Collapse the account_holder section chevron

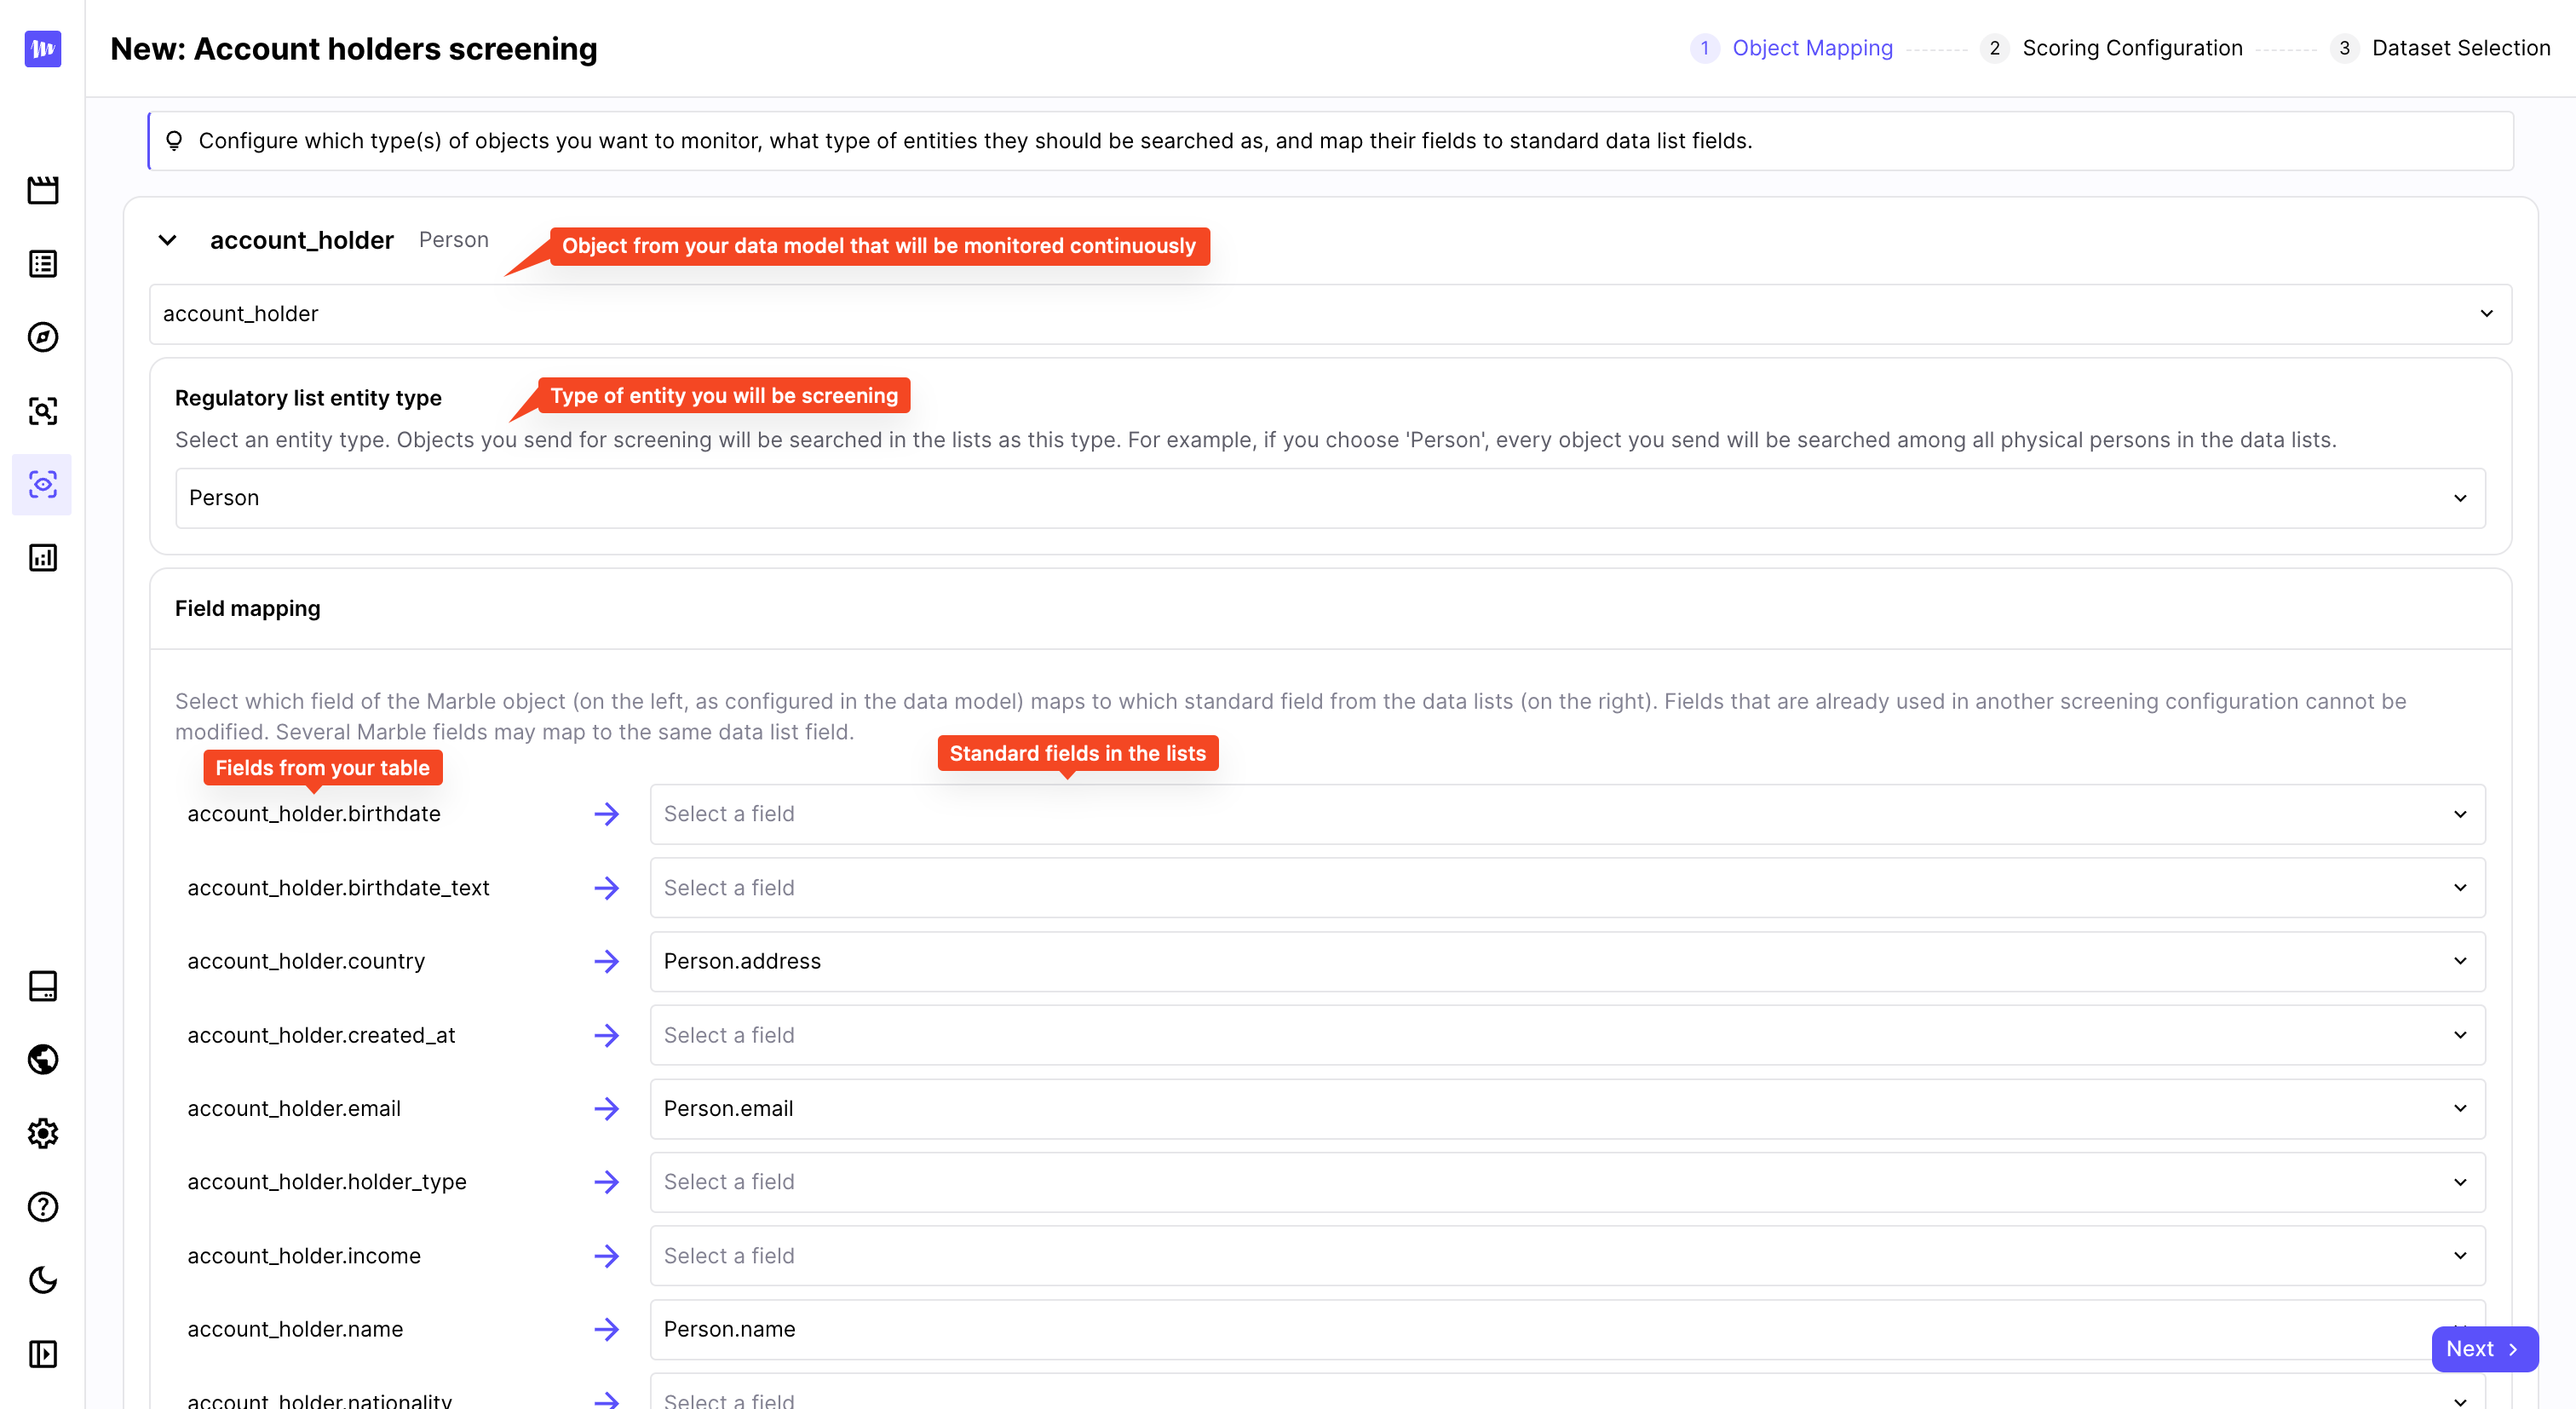tap(168, 240)
